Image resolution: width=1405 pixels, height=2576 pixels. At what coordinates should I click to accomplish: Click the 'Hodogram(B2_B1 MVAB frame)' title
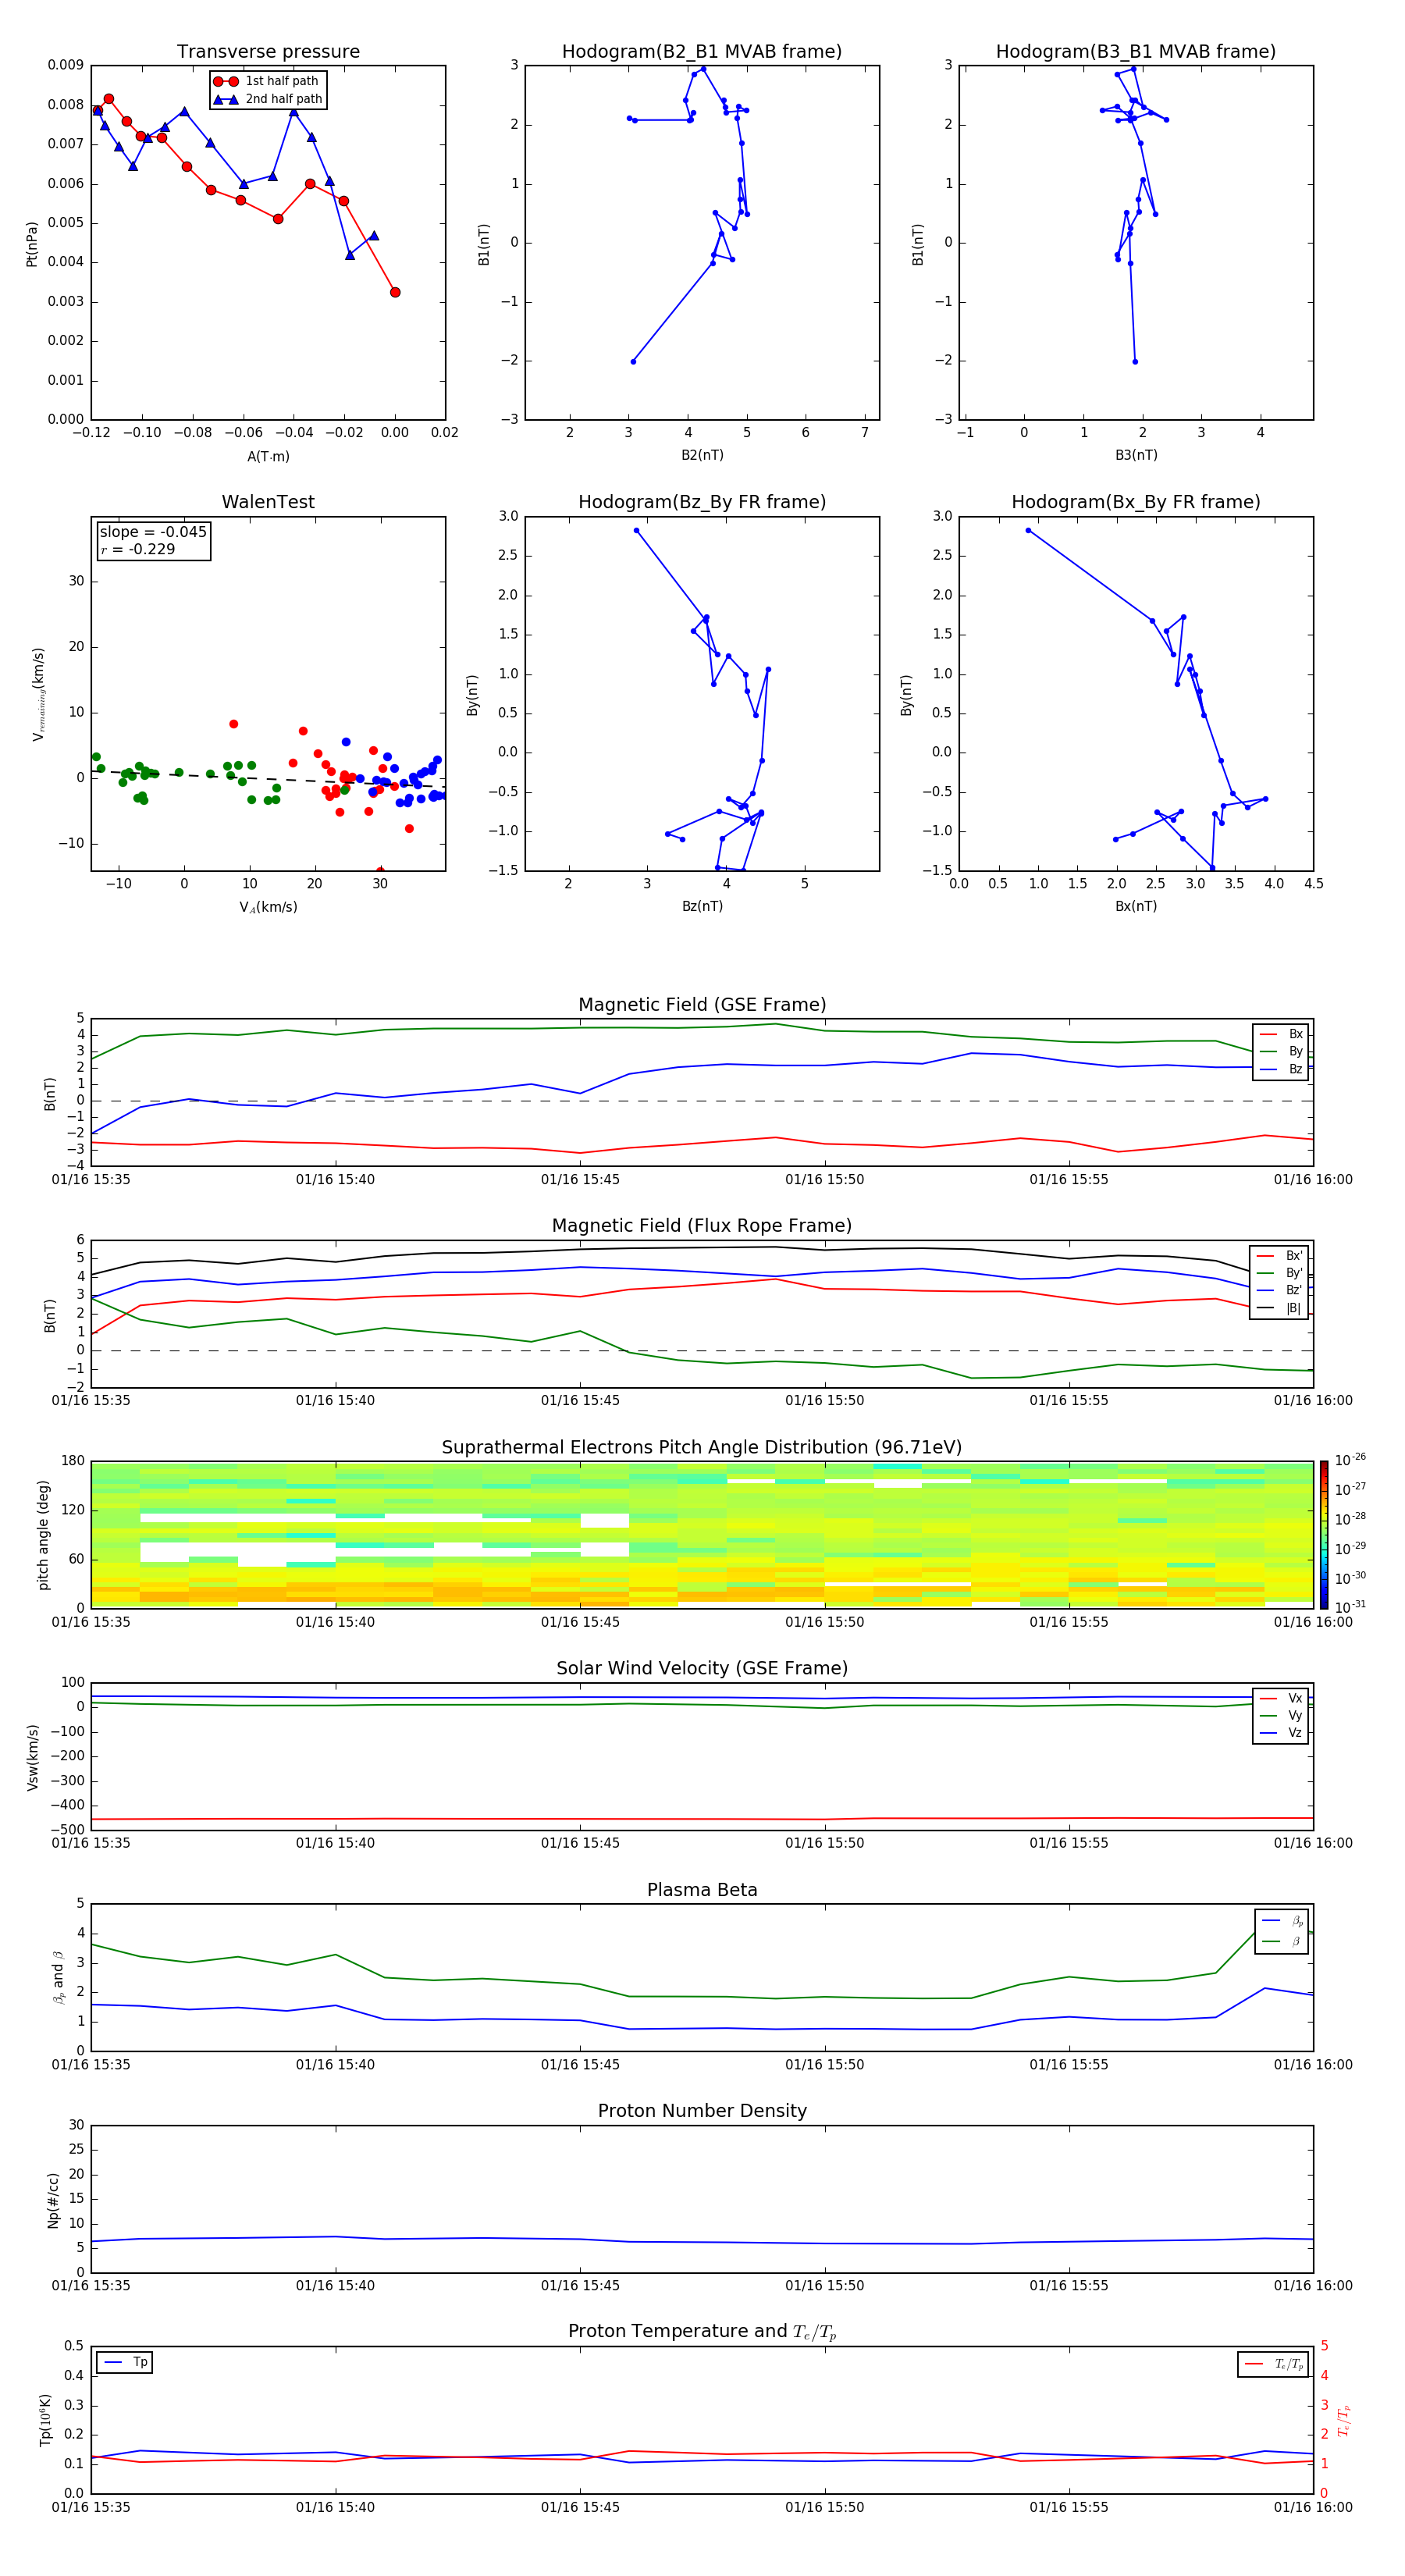pos(702,52)
